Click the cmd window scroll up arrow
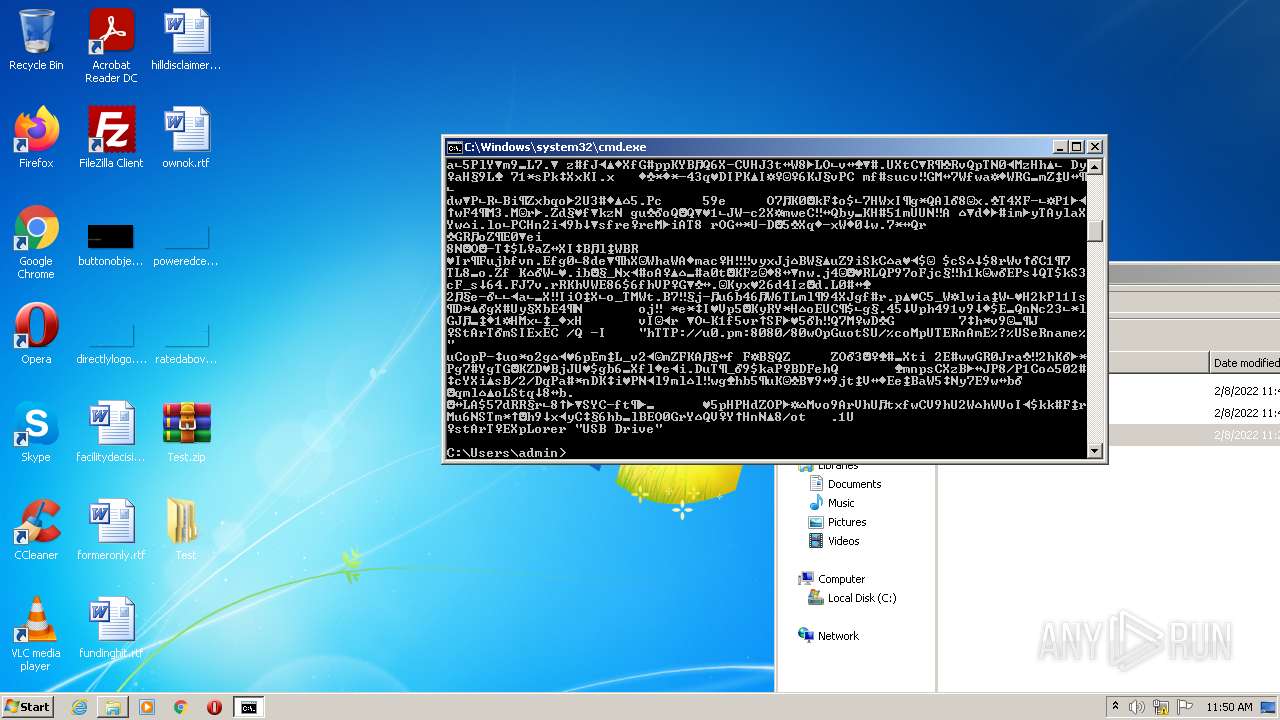 1095,168
